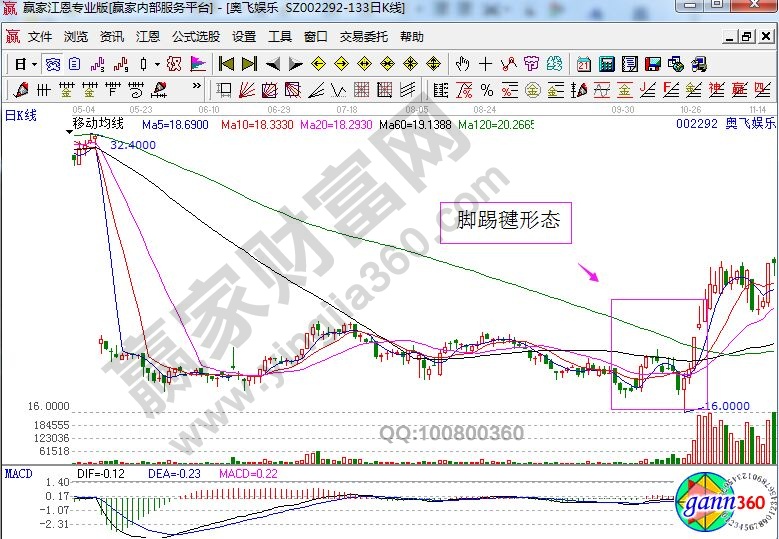Open the calendar icon showing 21
This screenshot has height=539, width=779.
click(584, 64)
